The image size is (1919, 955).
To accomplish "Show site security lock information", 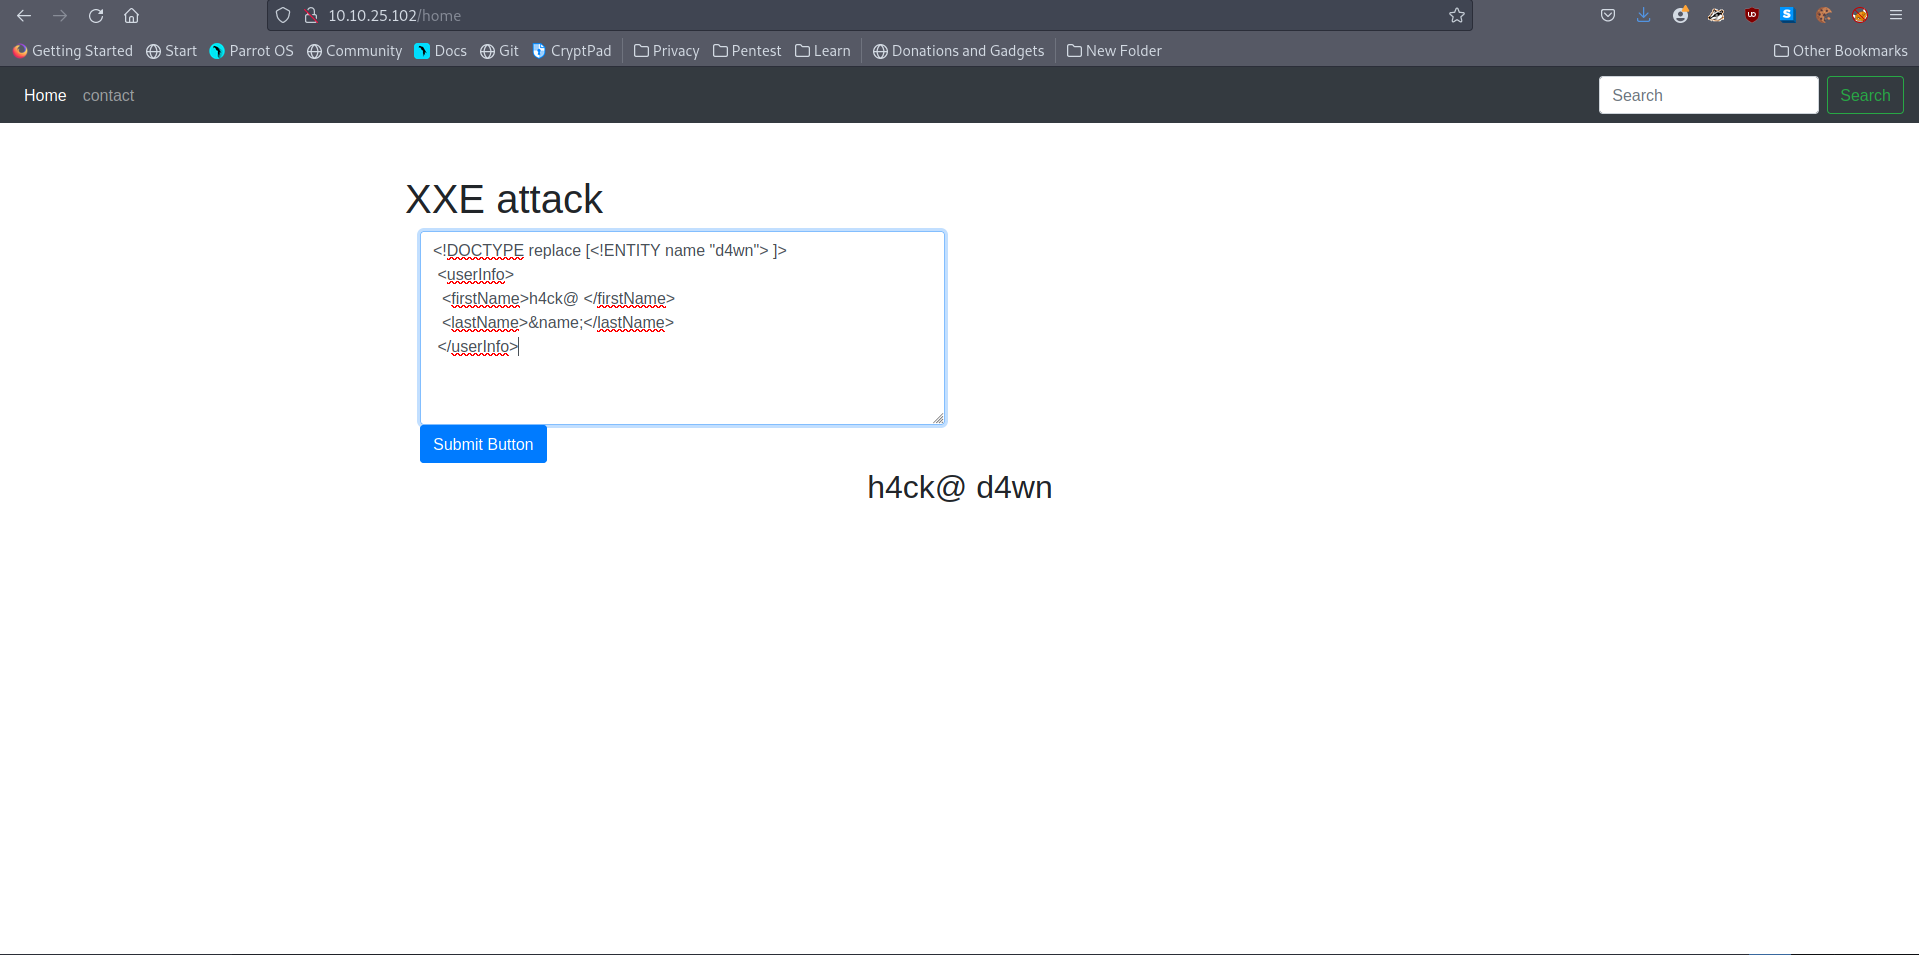I will (x=311, y=16).
